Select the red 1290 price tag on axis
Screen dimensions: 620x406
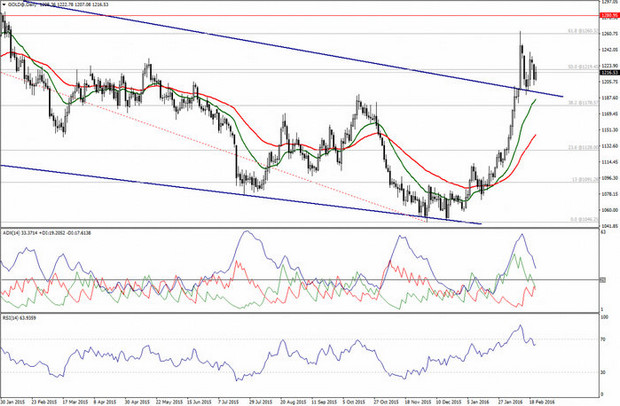point(606,16)
